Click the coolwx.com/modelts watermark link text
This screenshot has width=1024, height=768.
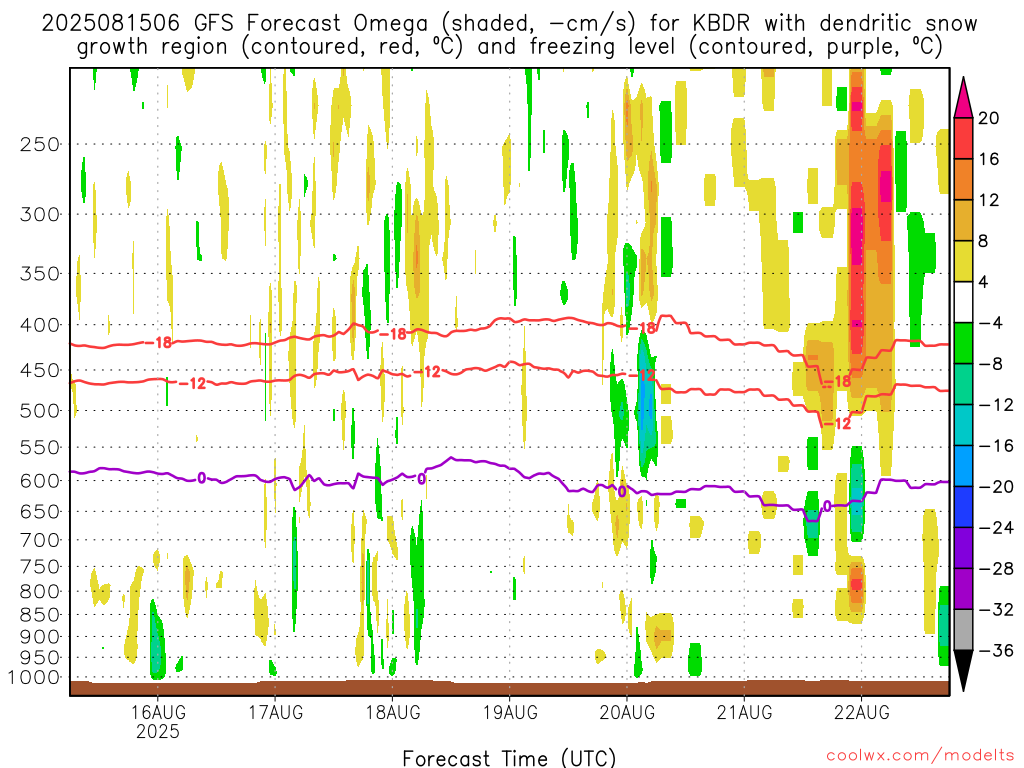[x=920, y=756]
